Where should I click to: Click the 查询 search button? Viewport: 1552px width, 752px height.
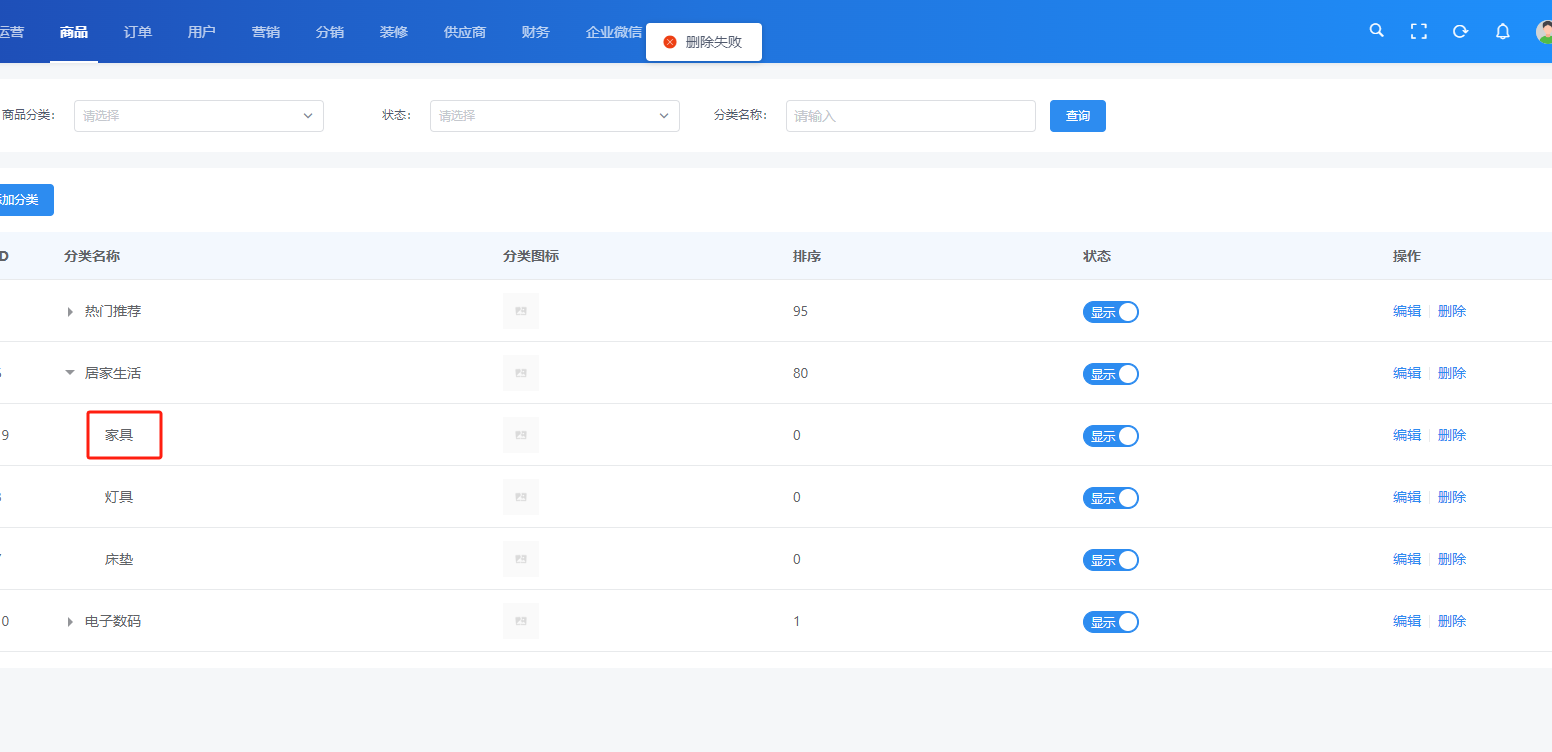click(1078, 116)
